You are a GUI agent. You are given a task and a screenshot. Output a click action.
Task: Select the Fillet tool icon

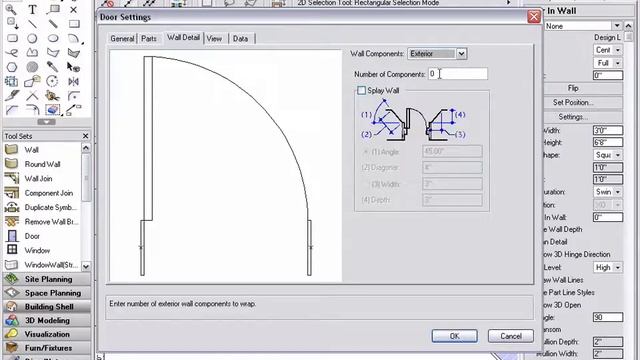(73, 96)
